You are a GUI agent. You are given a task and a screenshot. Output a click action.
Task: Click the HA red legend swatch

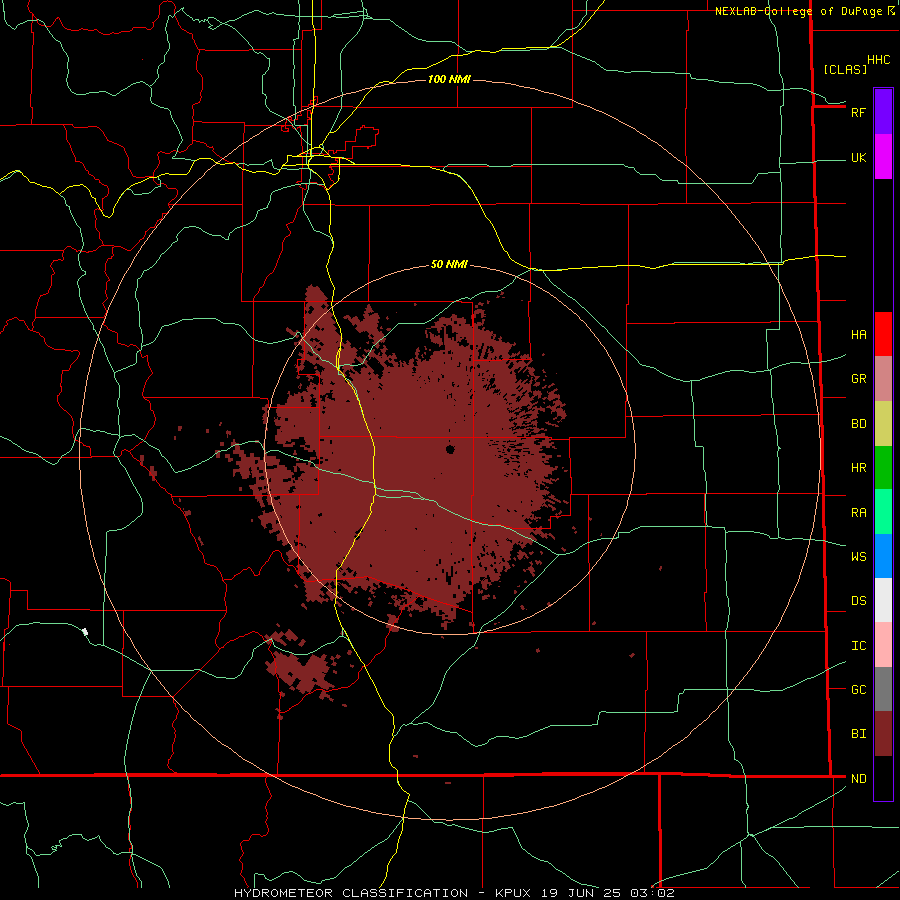[883, 334]
